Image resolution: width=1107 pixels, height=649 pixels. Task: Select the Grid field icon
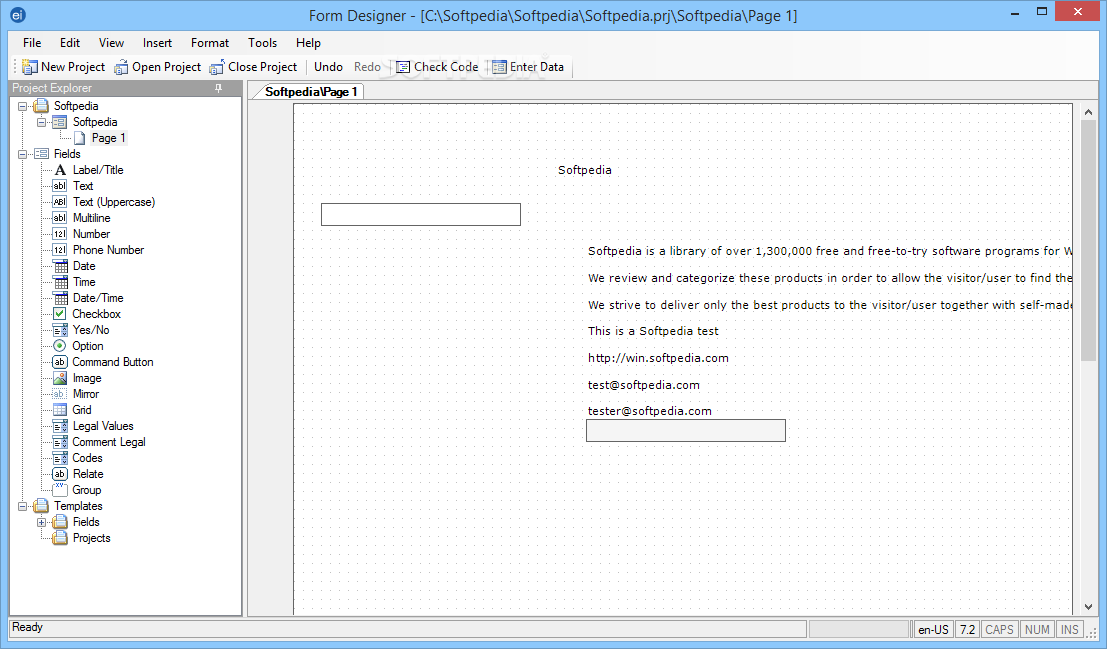60,410
